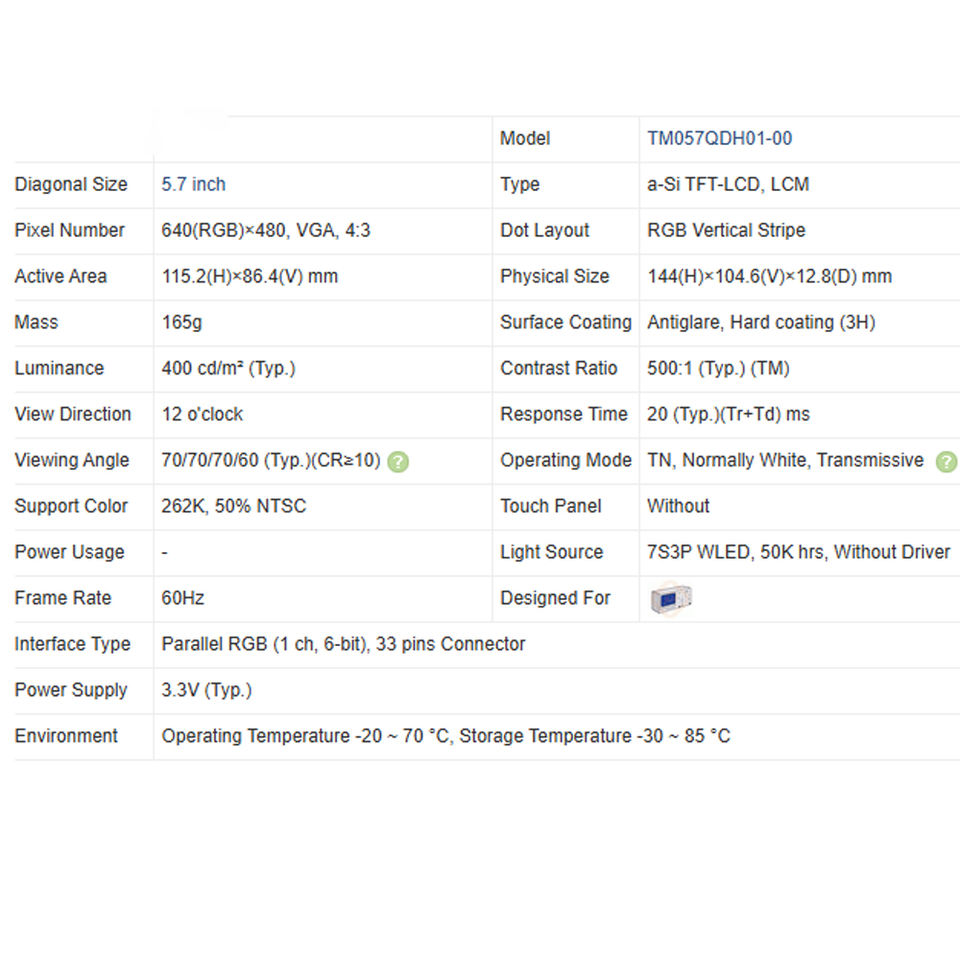Click the Active Area dimensions value

coord(249,276)
